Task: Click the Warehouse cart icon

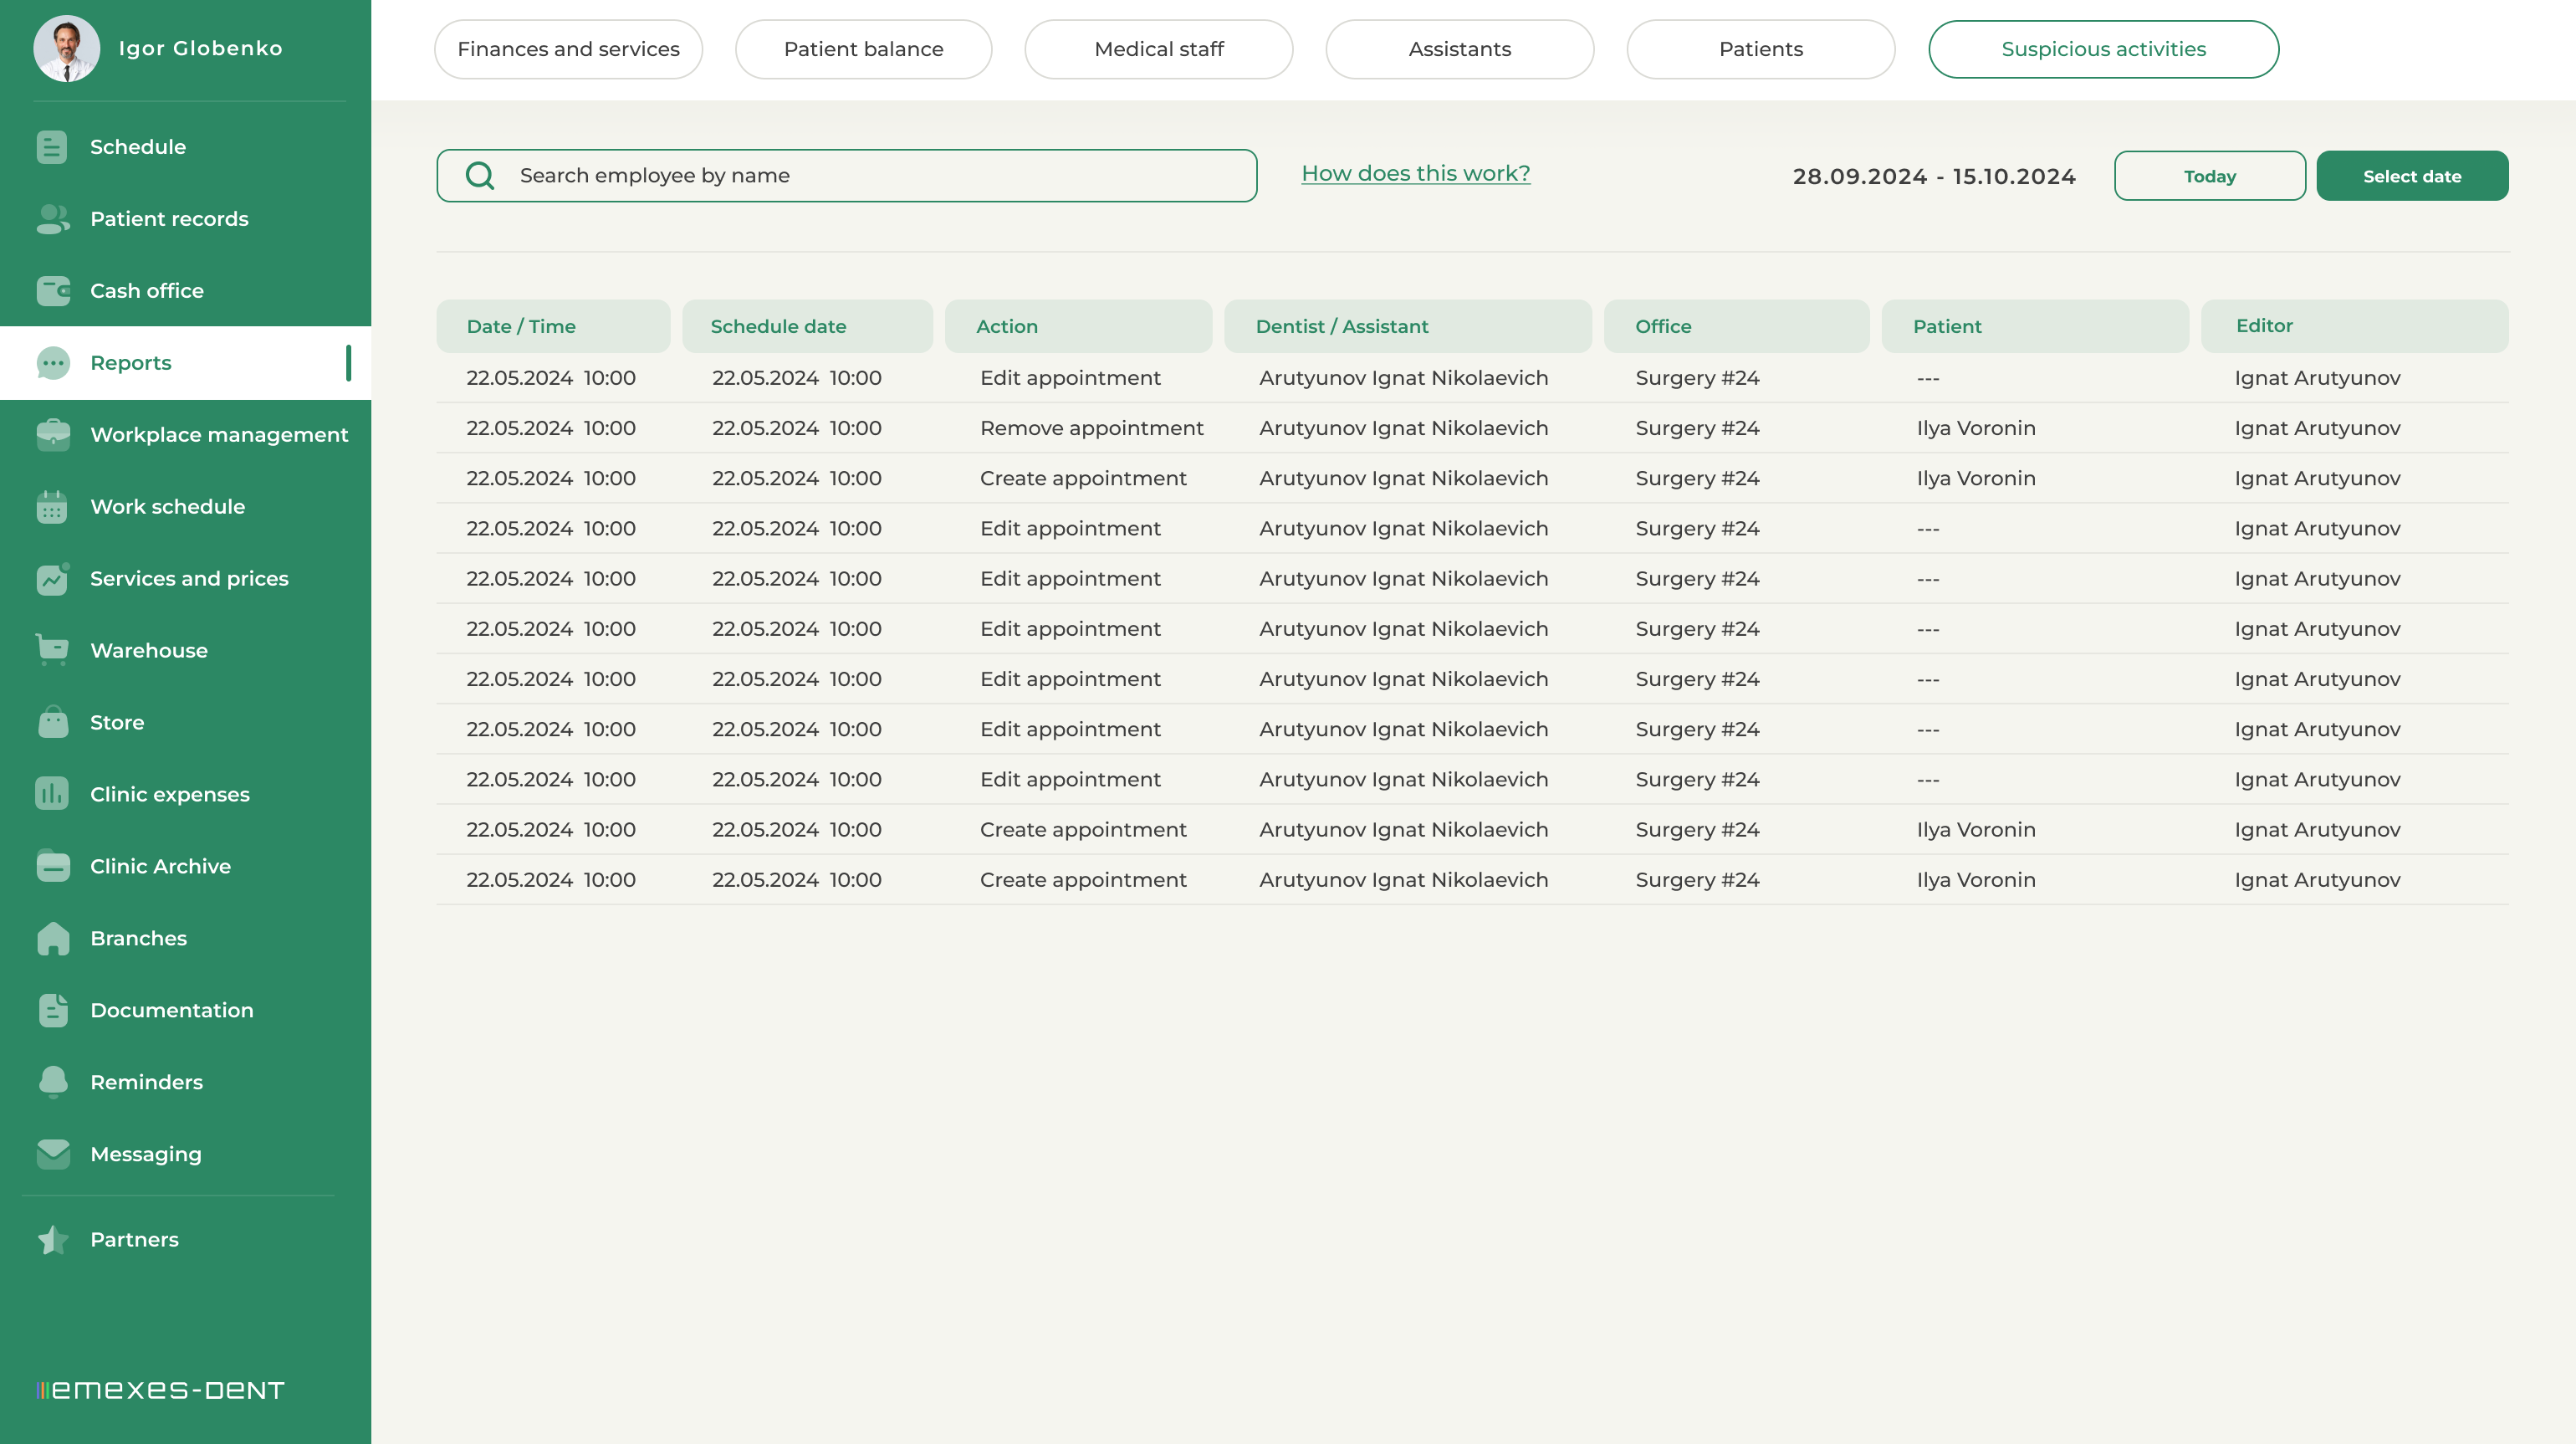Action: pyautogui.click(x=52, y=650)
